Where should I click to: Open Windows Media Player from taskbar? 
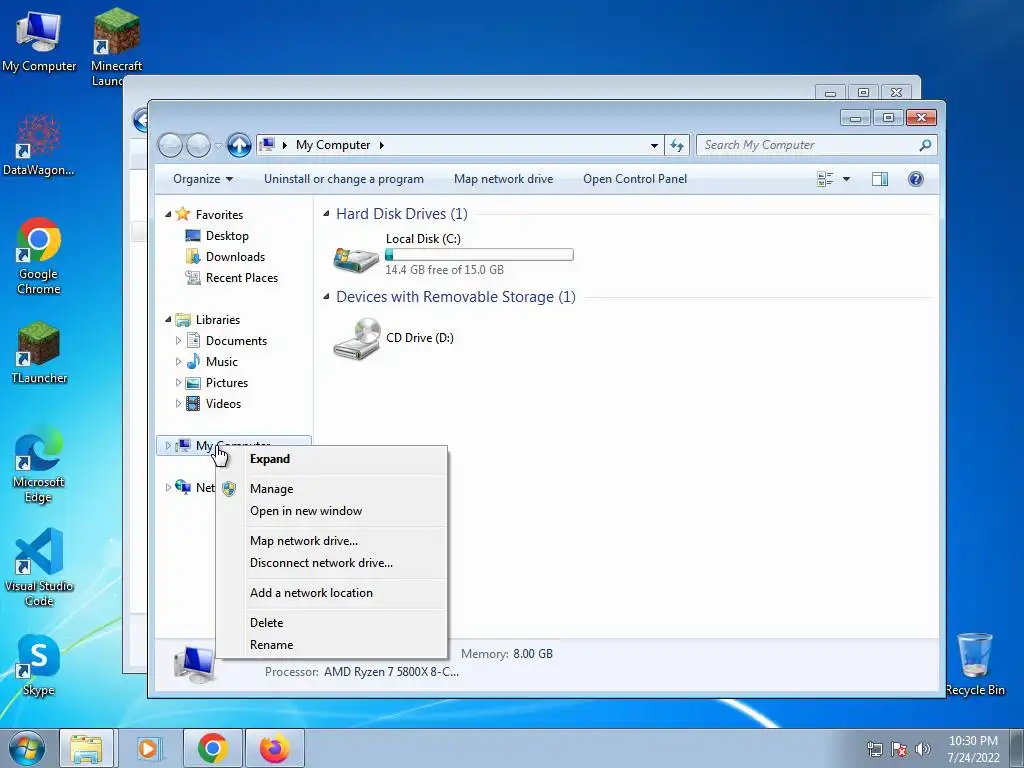(x=150, y=748)
